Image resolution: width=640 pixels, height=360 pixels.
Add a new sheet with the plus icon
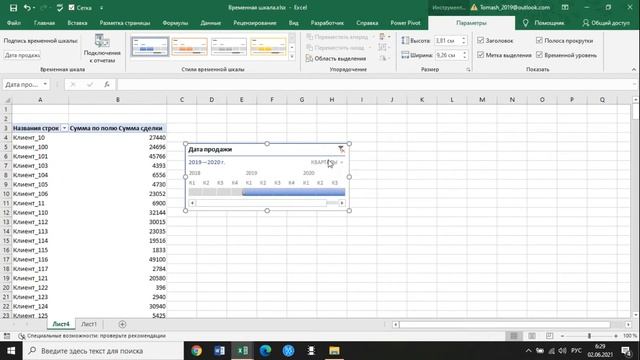122,324
